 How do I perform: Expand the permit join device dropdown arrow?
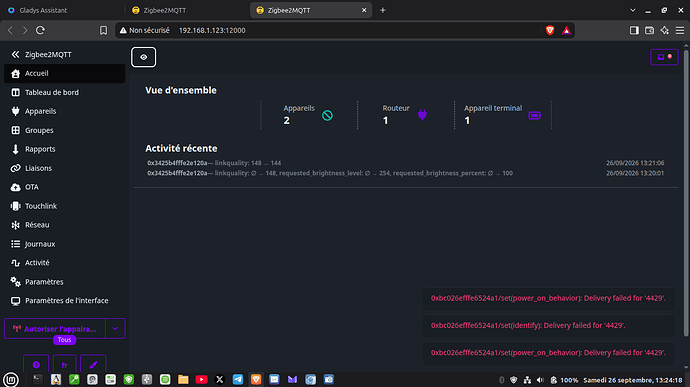click(115, 329)
